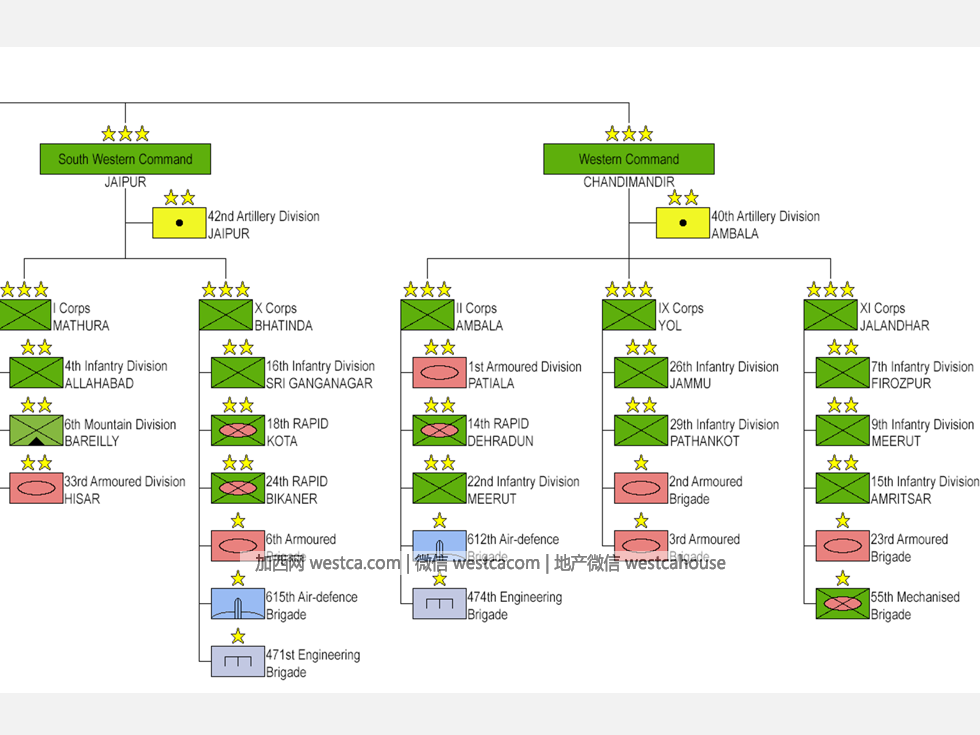Select the 40th Artillery Division yellow symbol
Viewport: 980px width, 735px height.
683,222
